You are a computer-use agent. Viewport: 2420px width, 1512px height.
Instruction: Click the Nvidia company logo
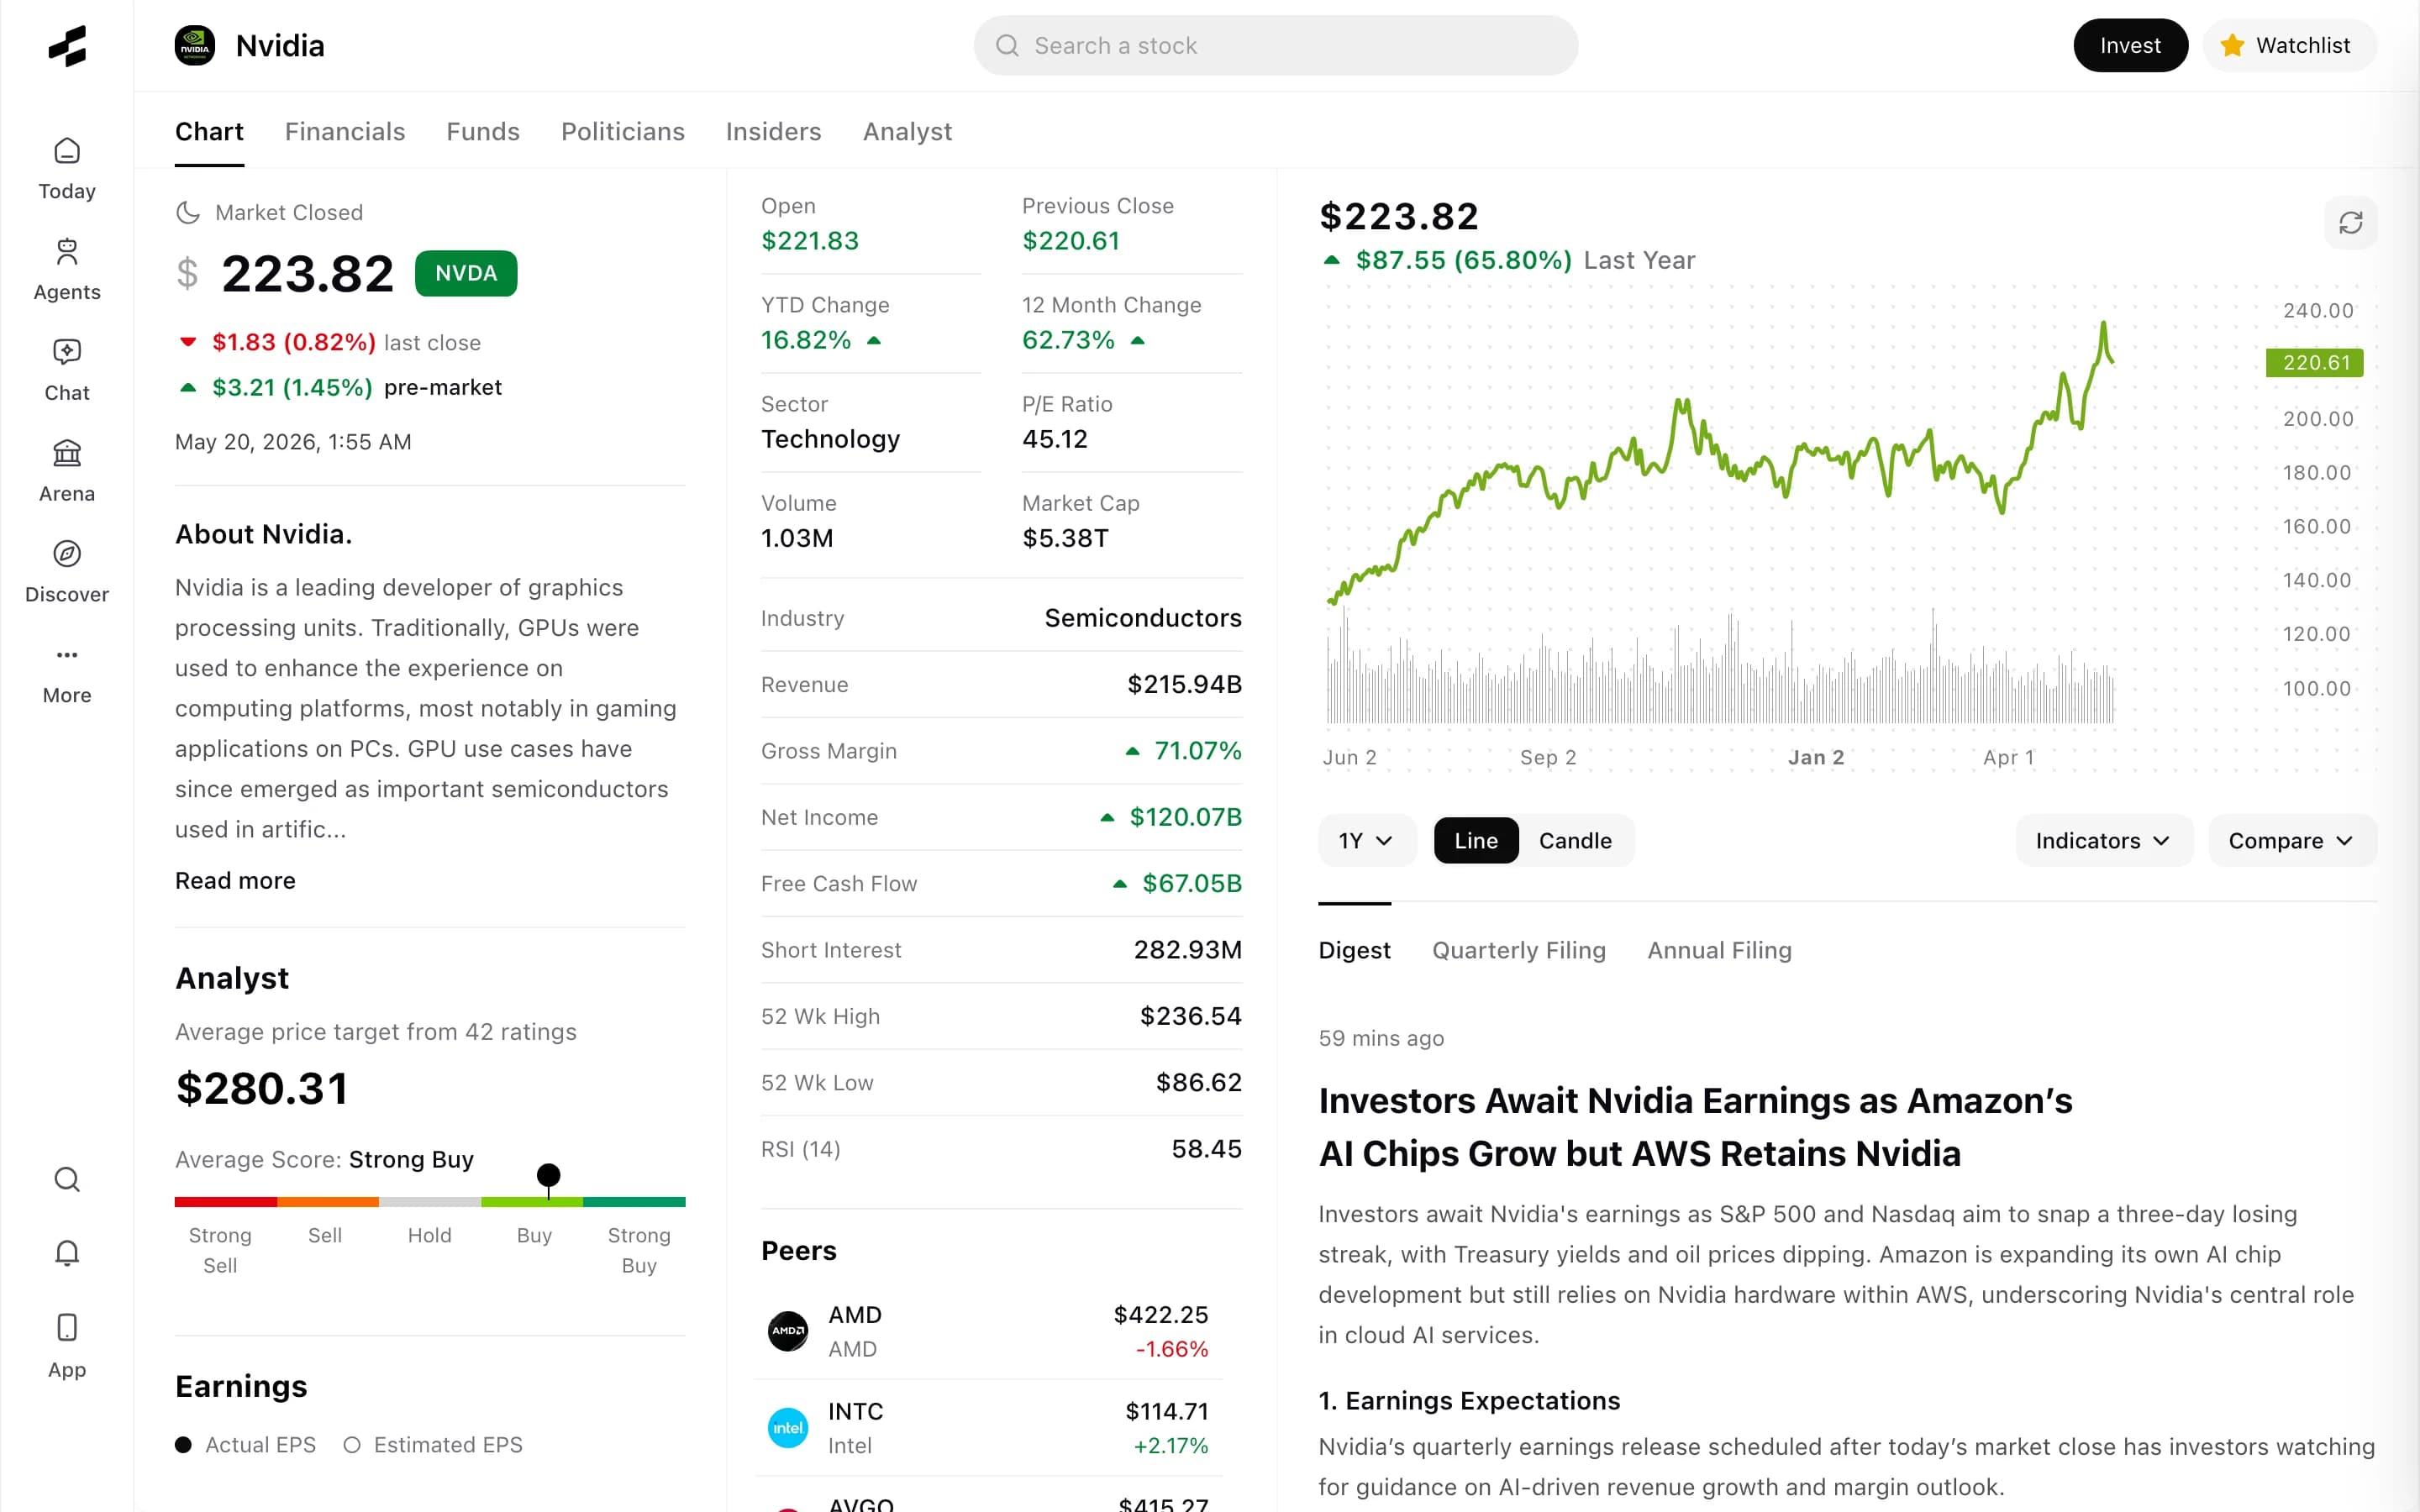[195, 46]
